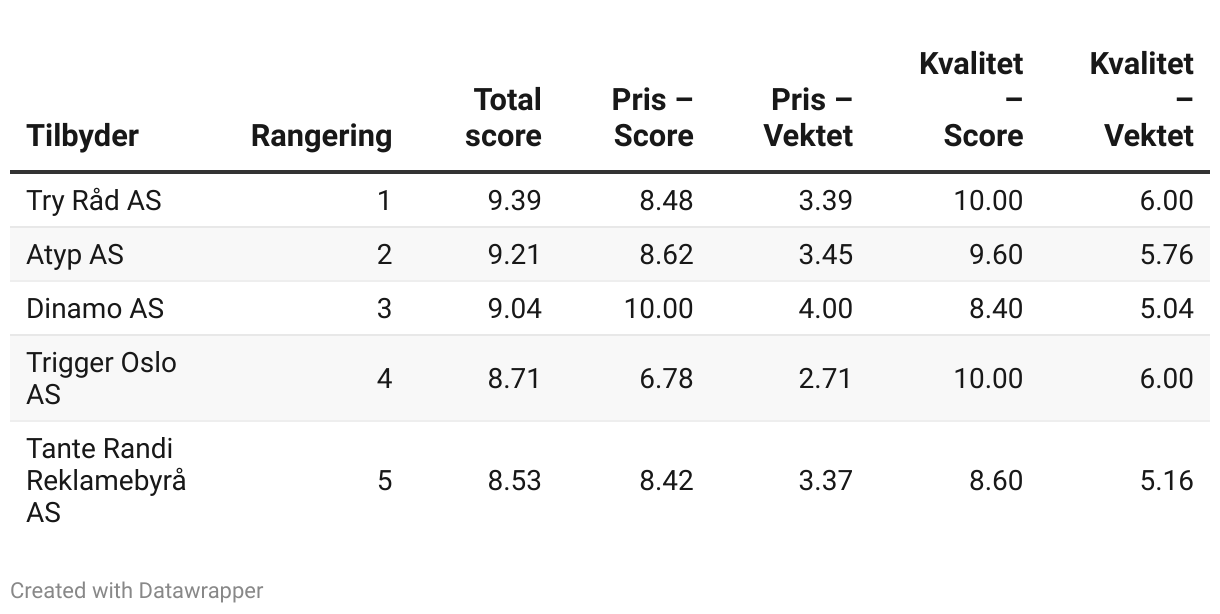Click the Kvalitet – Score column header

[971, 100]
